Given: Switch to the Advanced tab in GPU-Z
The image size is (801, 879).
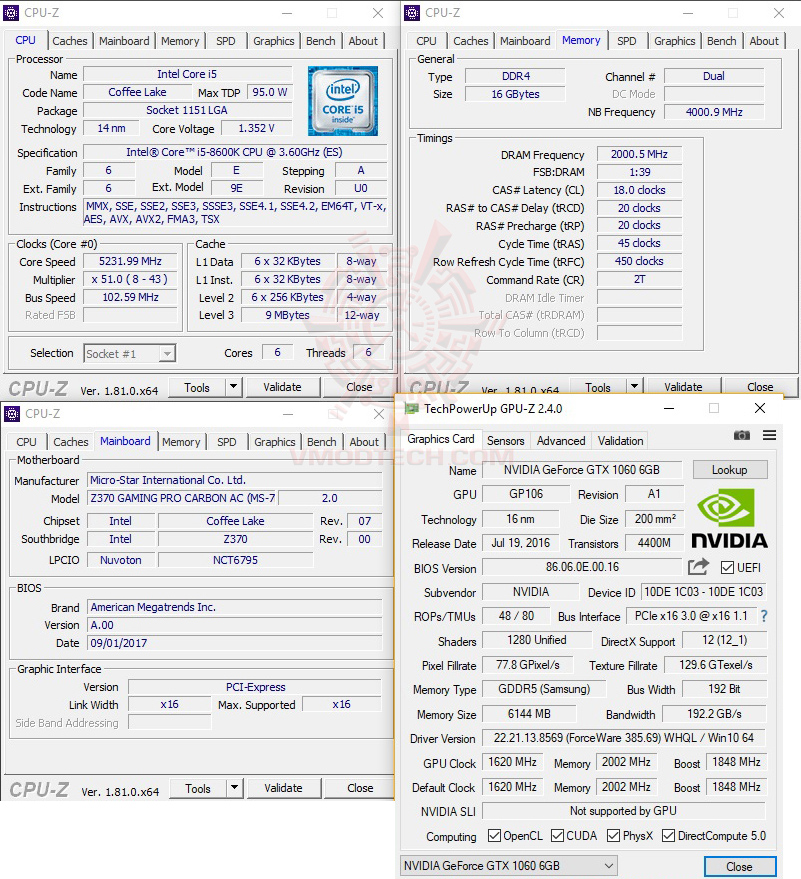Looking at the screenshot, I should [x=560, y=440].
